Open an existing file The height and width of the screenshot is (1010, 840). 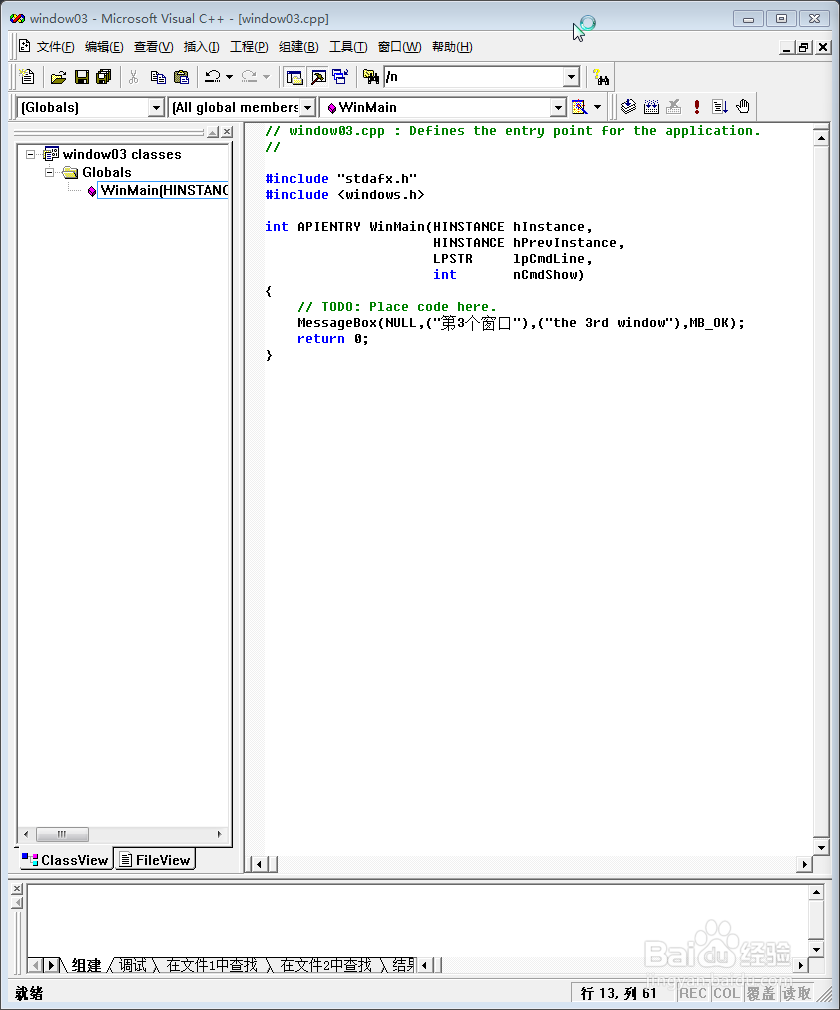pyautogui.click(x=59, y=76)
